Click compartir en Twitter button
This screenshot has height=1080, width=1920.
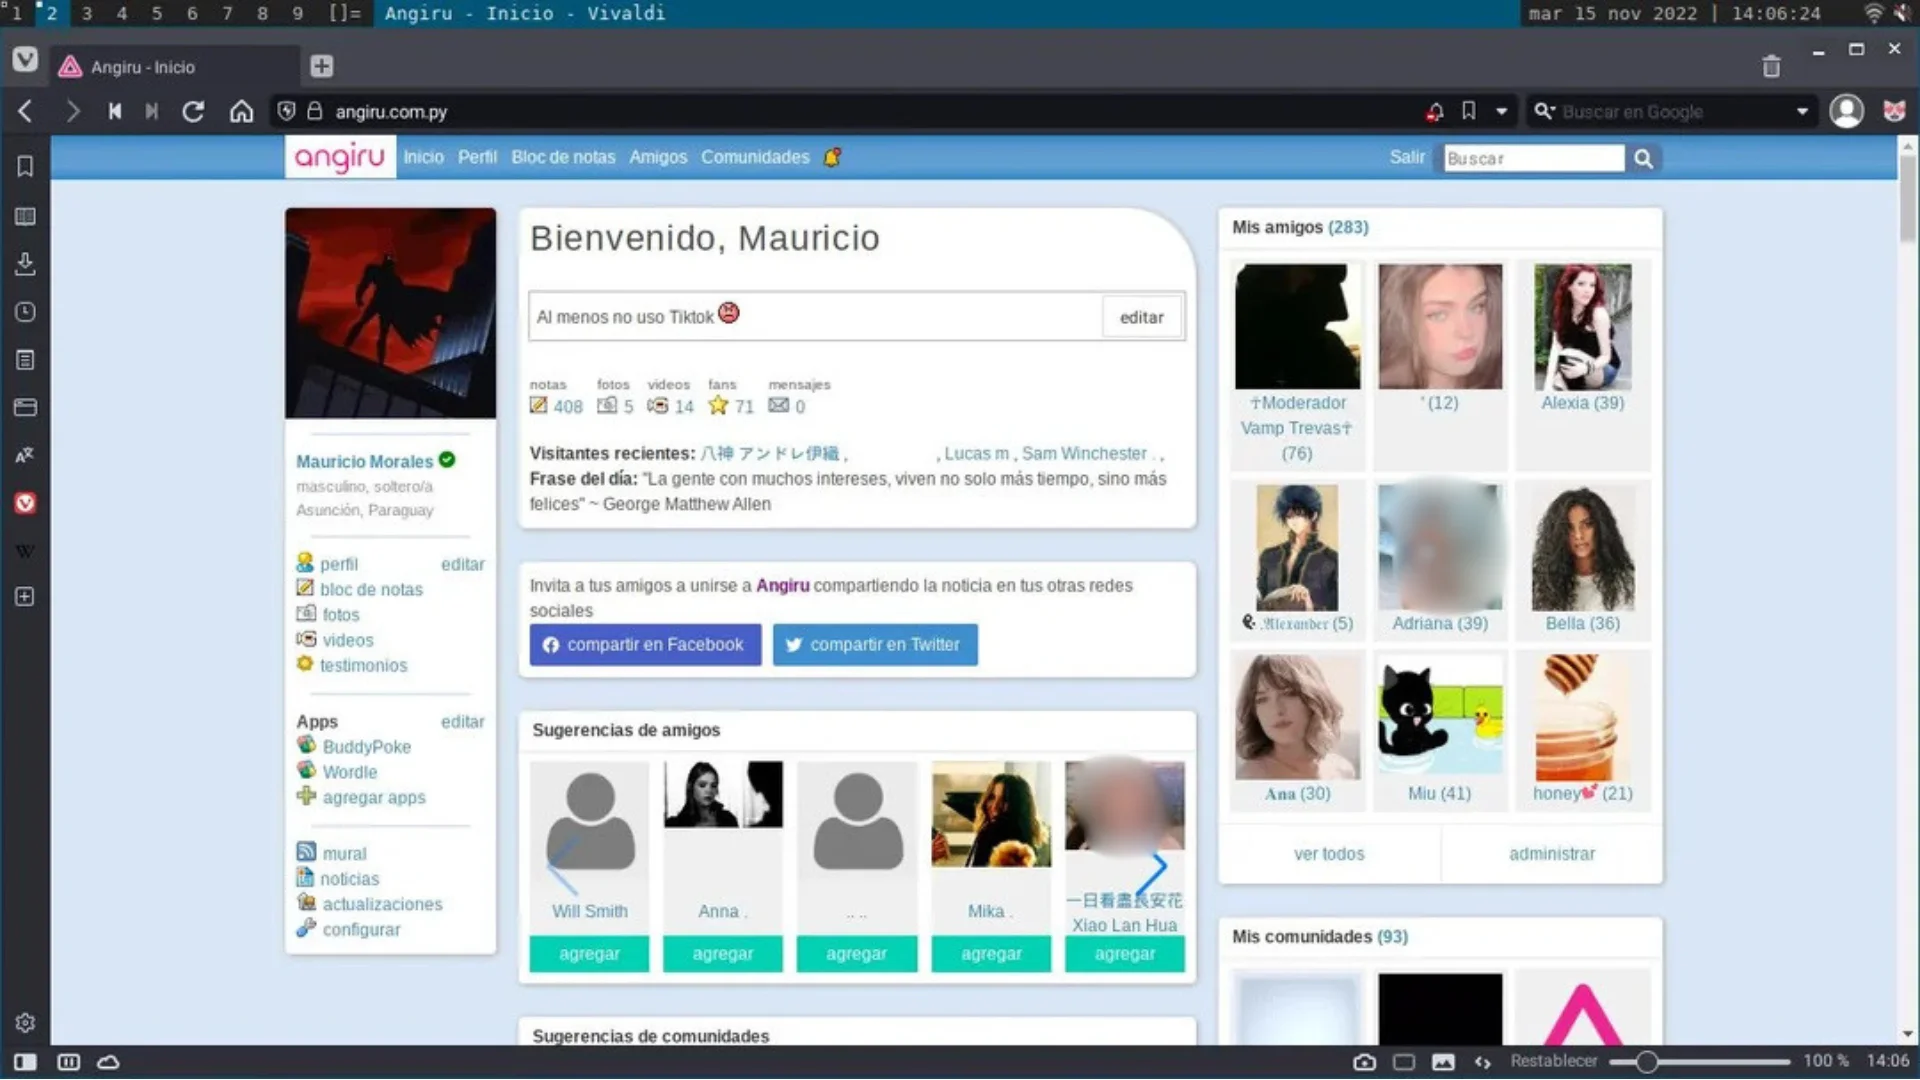[875, 645]
